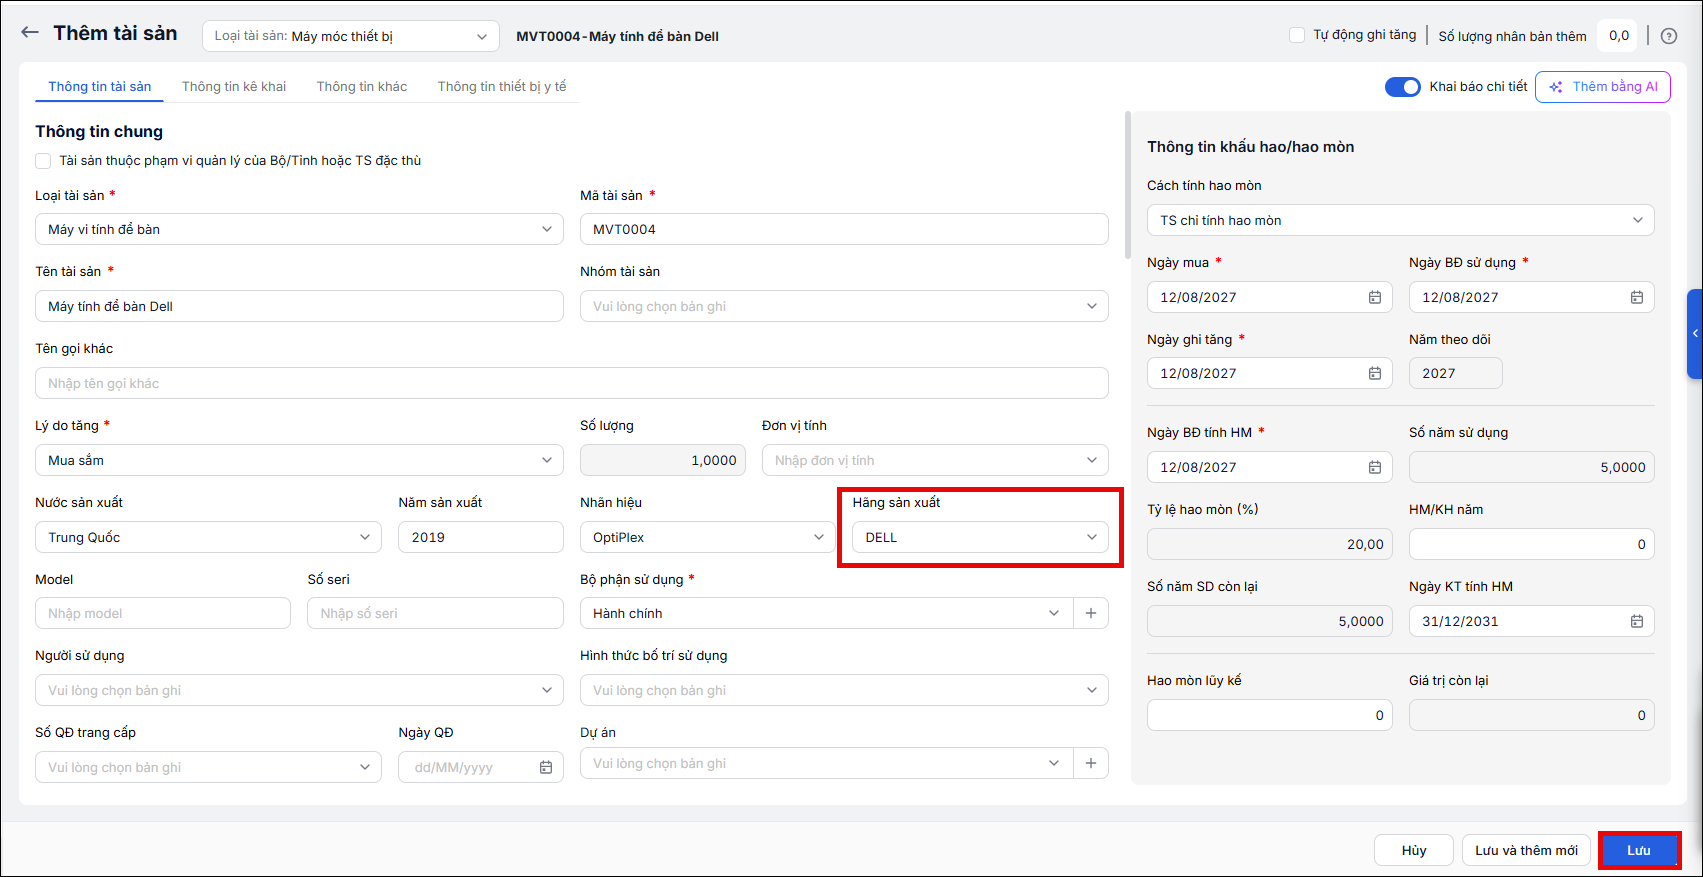Open calendar icon for Ngày QĐ
This screenshot has height=877, width=1703.
546,767
